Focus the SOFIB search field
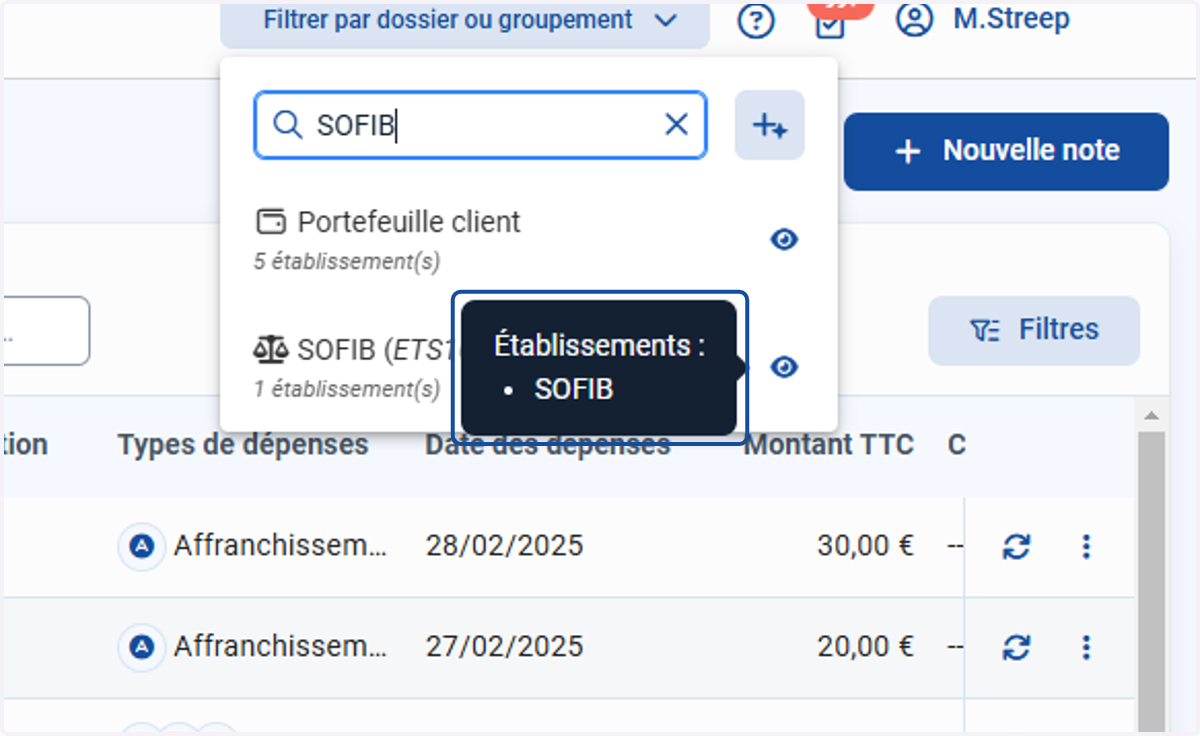 pos(480,125)
